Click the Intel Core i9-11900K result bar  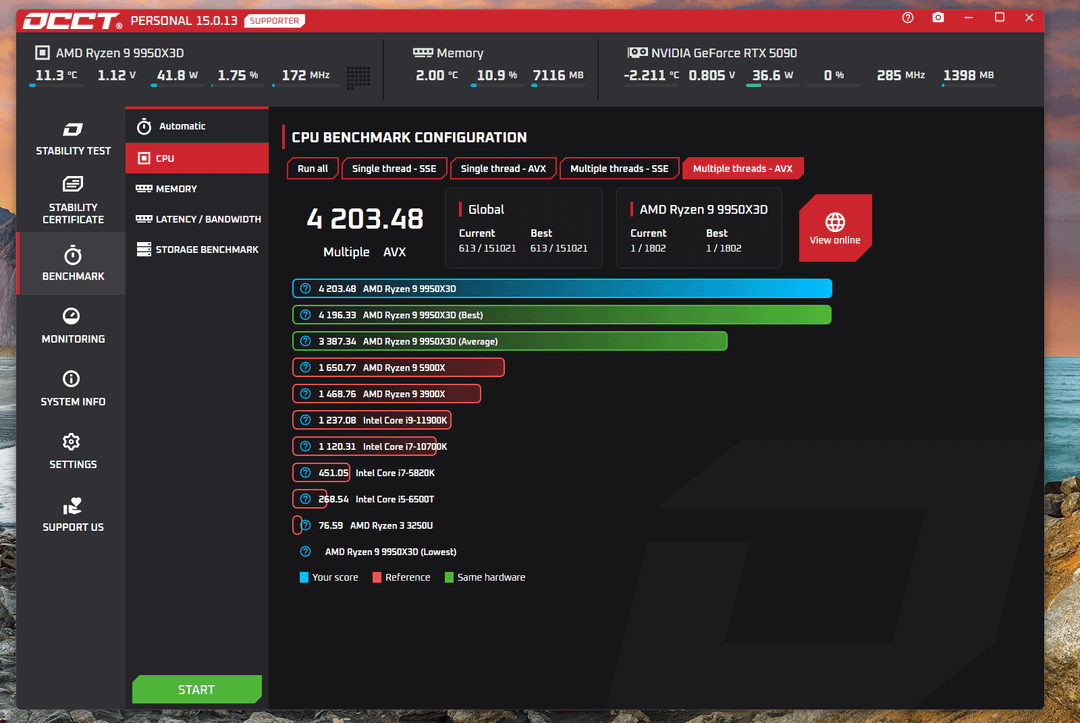coord(372,420)
